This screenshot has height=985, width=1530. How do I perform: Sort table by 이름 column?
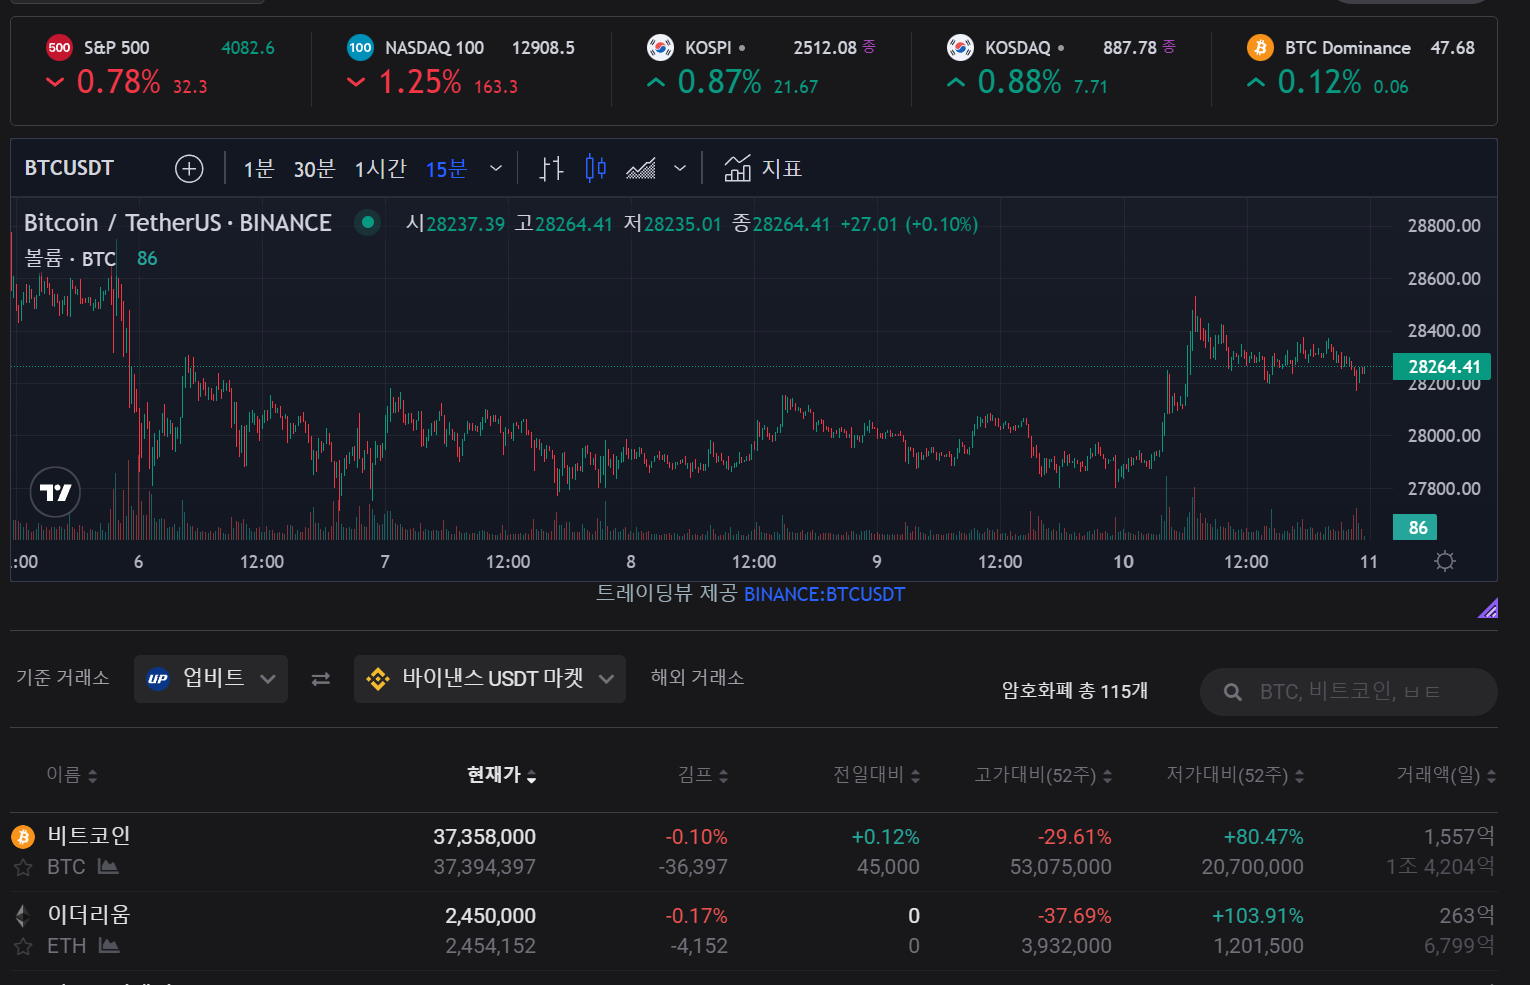72,775
